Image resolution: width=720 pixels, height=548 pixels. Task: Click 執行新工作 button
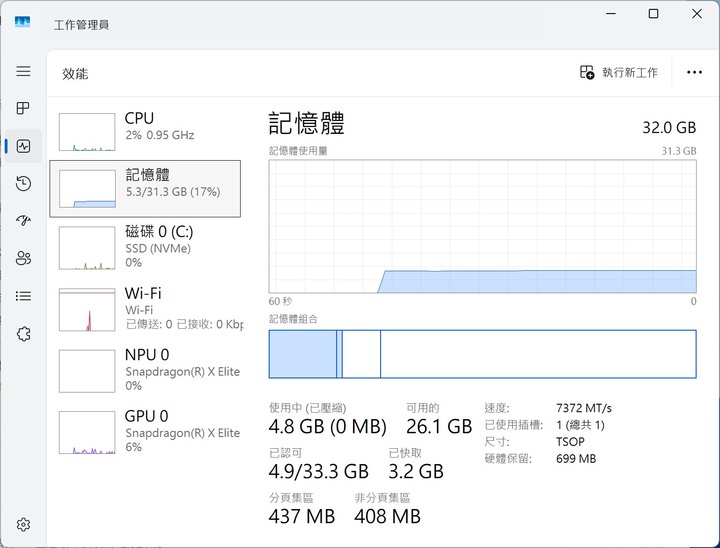619,73
